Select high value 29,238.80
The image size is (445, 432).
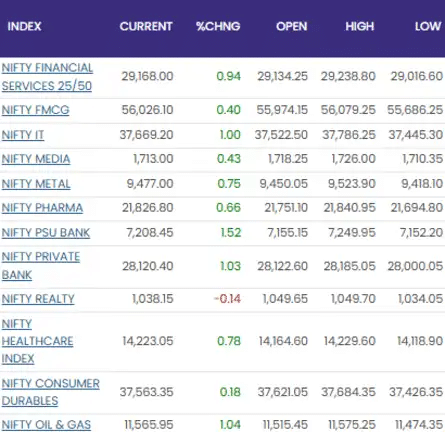(x=348, y=76)
